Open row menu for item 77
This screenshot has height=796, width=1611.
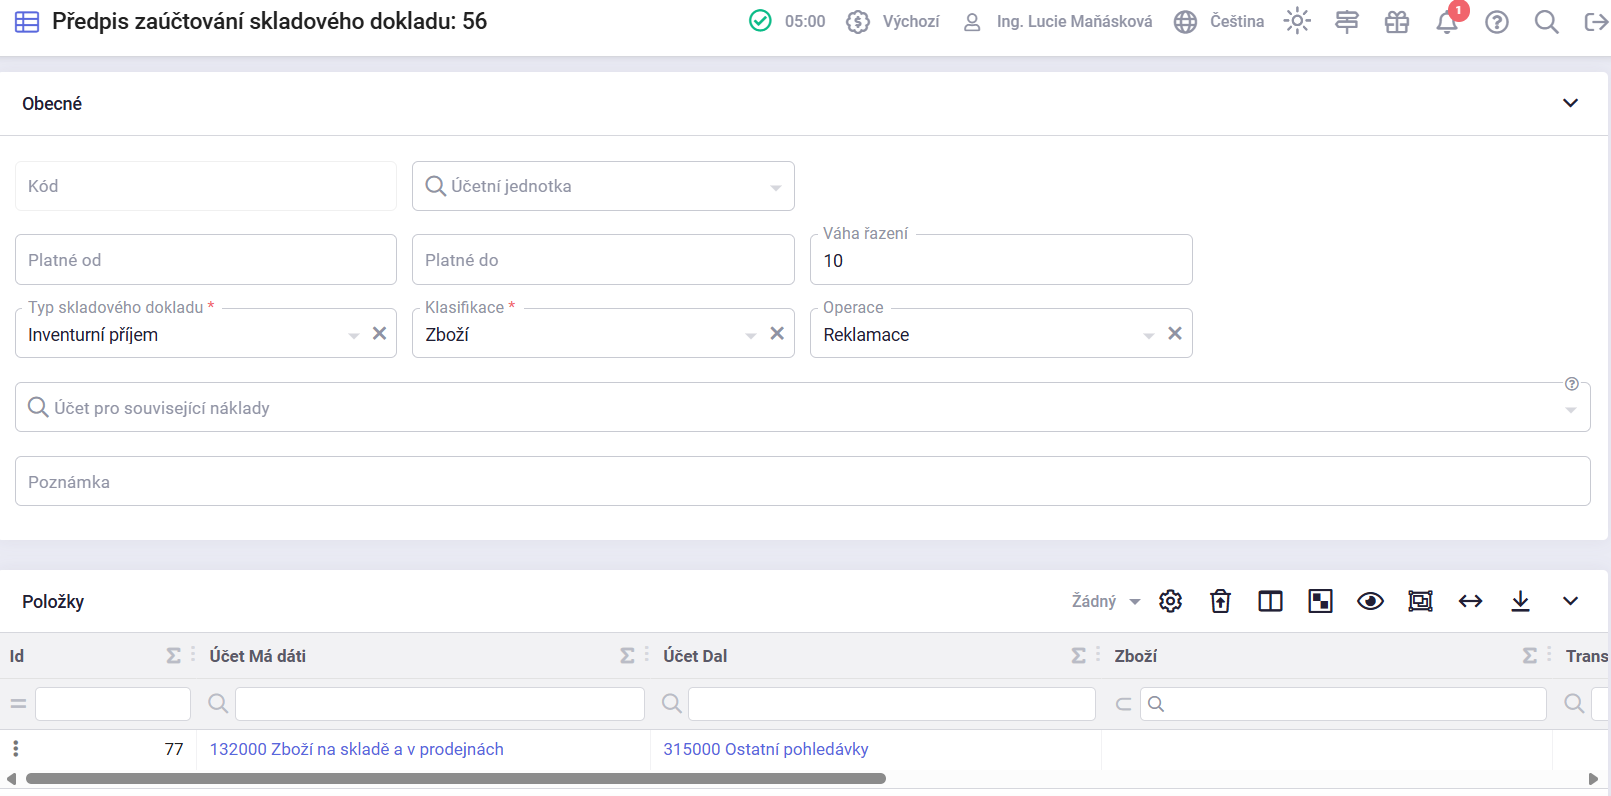click(16, 749)
